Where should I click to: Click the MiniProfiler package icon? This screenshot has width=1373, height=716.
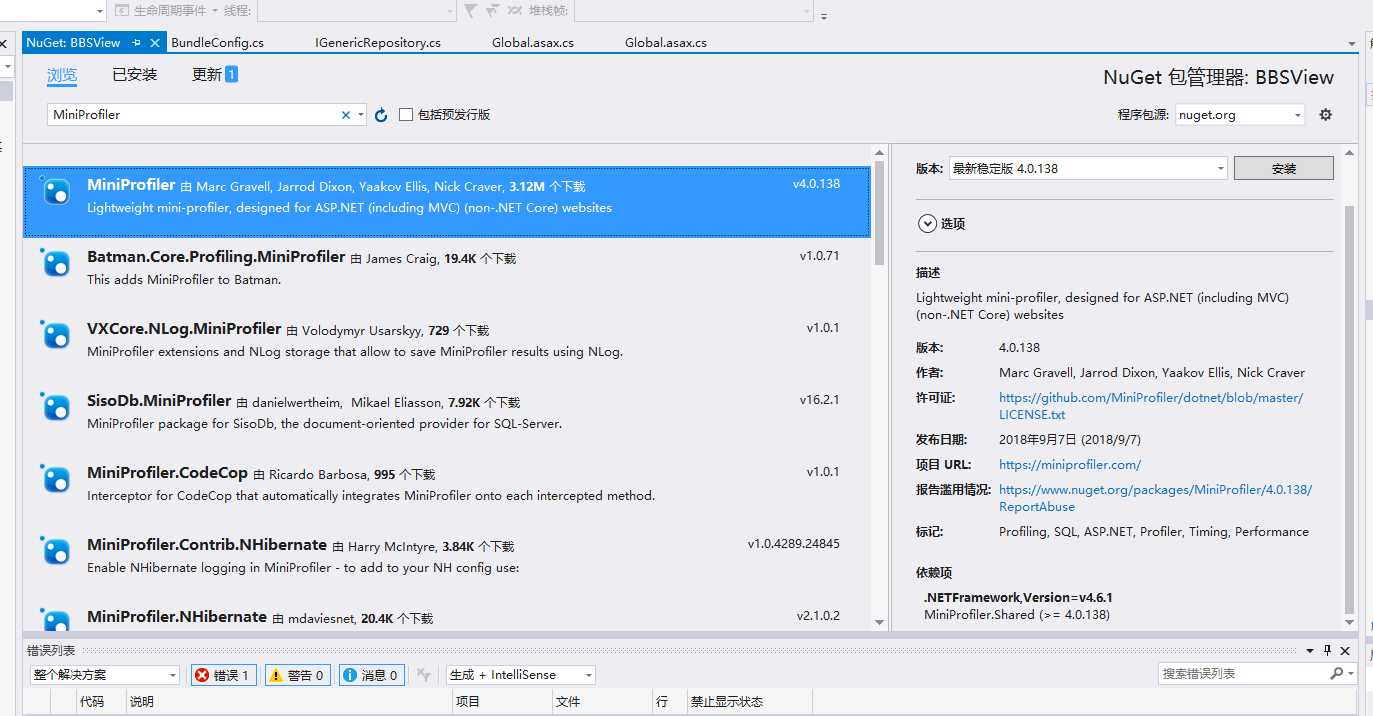(56, 191)
